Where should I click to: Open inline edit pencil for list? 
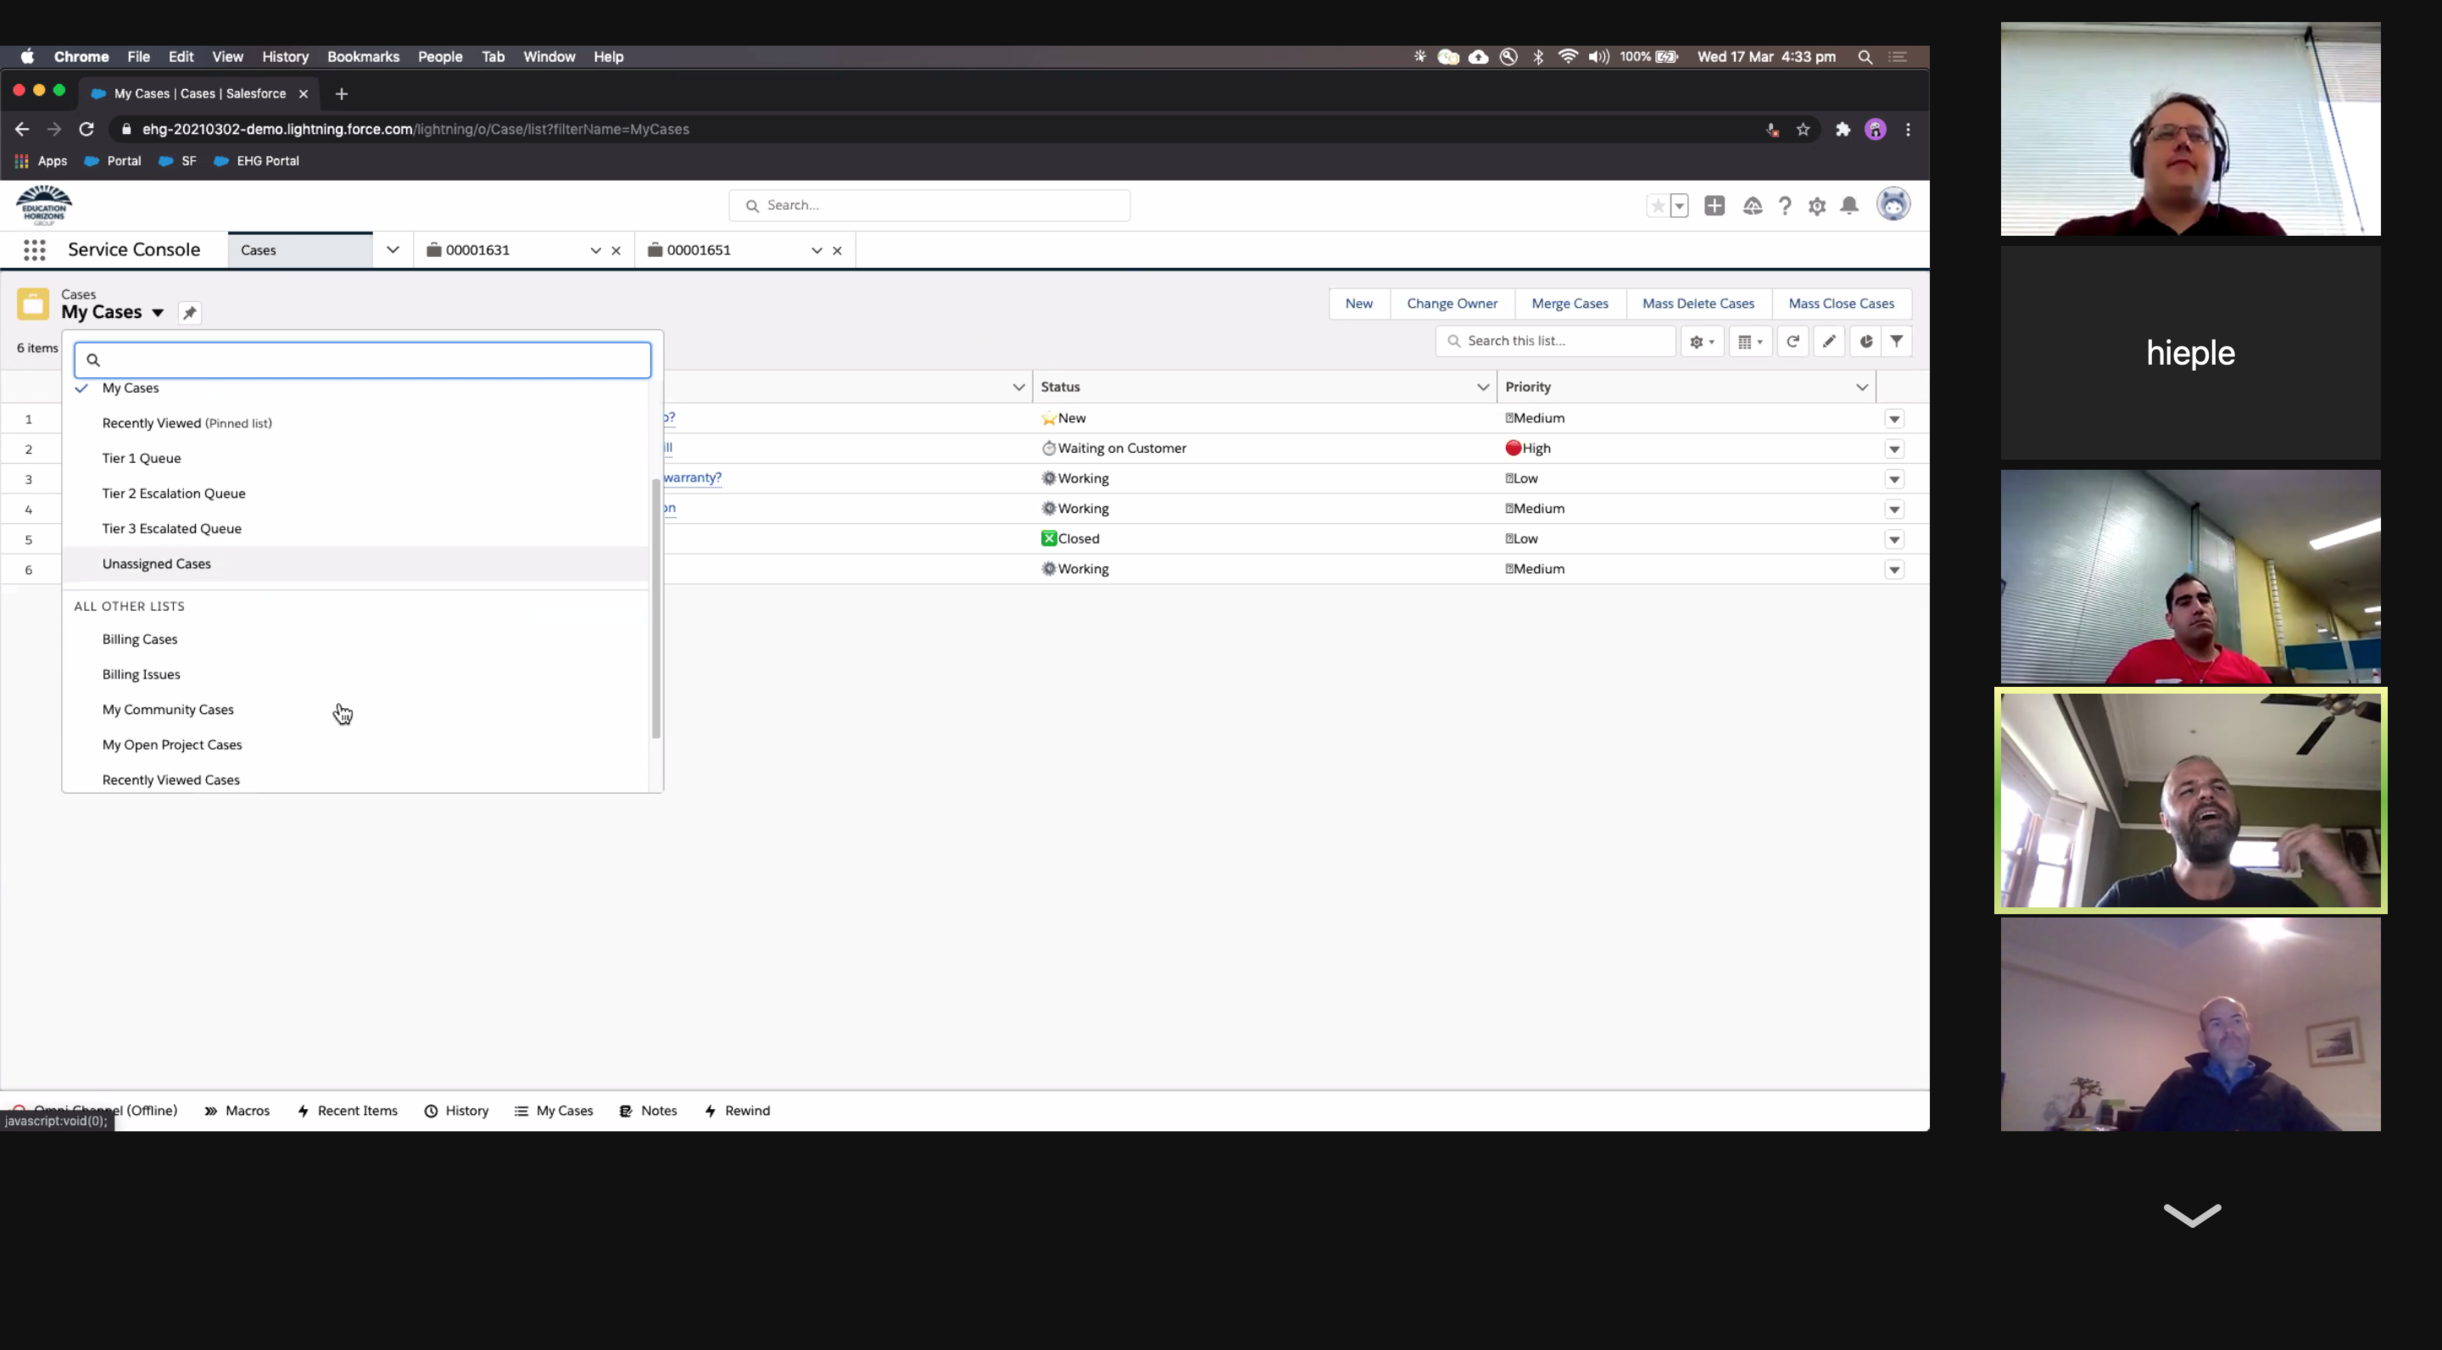pyautogui.click(x=1829, y=342)
